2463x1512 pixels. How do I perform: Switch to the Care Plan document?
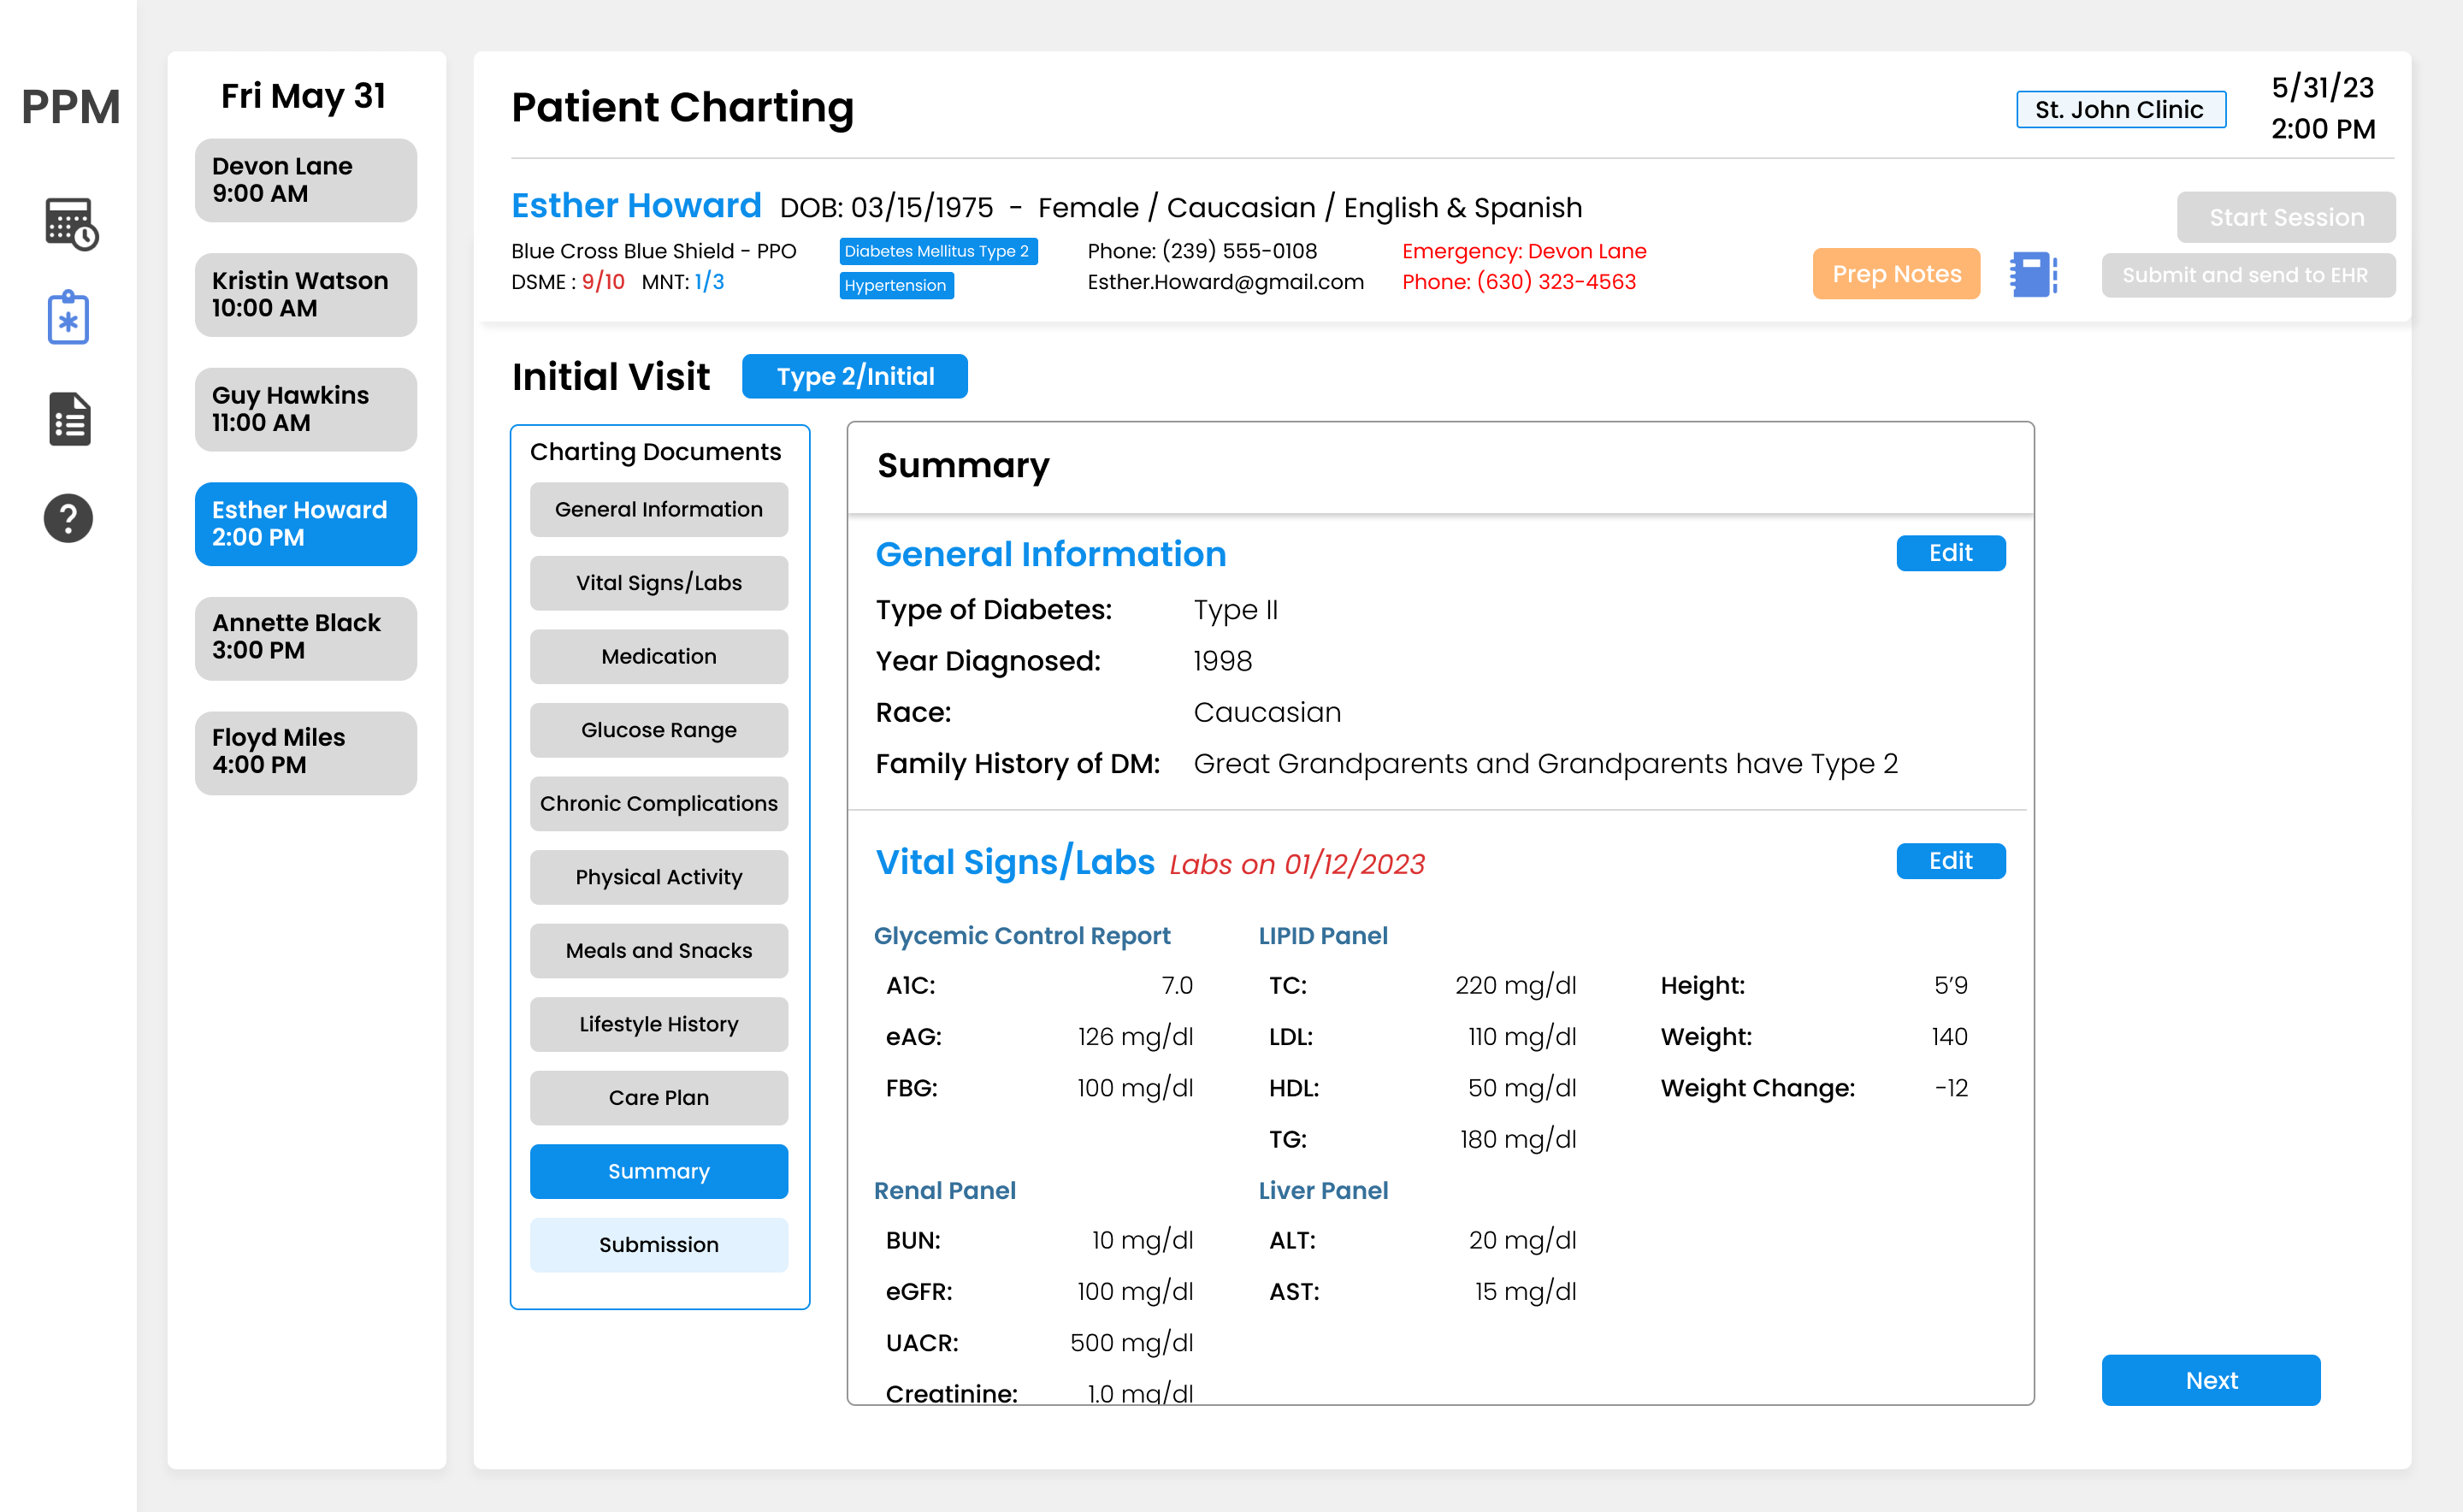coord(659,1097)
